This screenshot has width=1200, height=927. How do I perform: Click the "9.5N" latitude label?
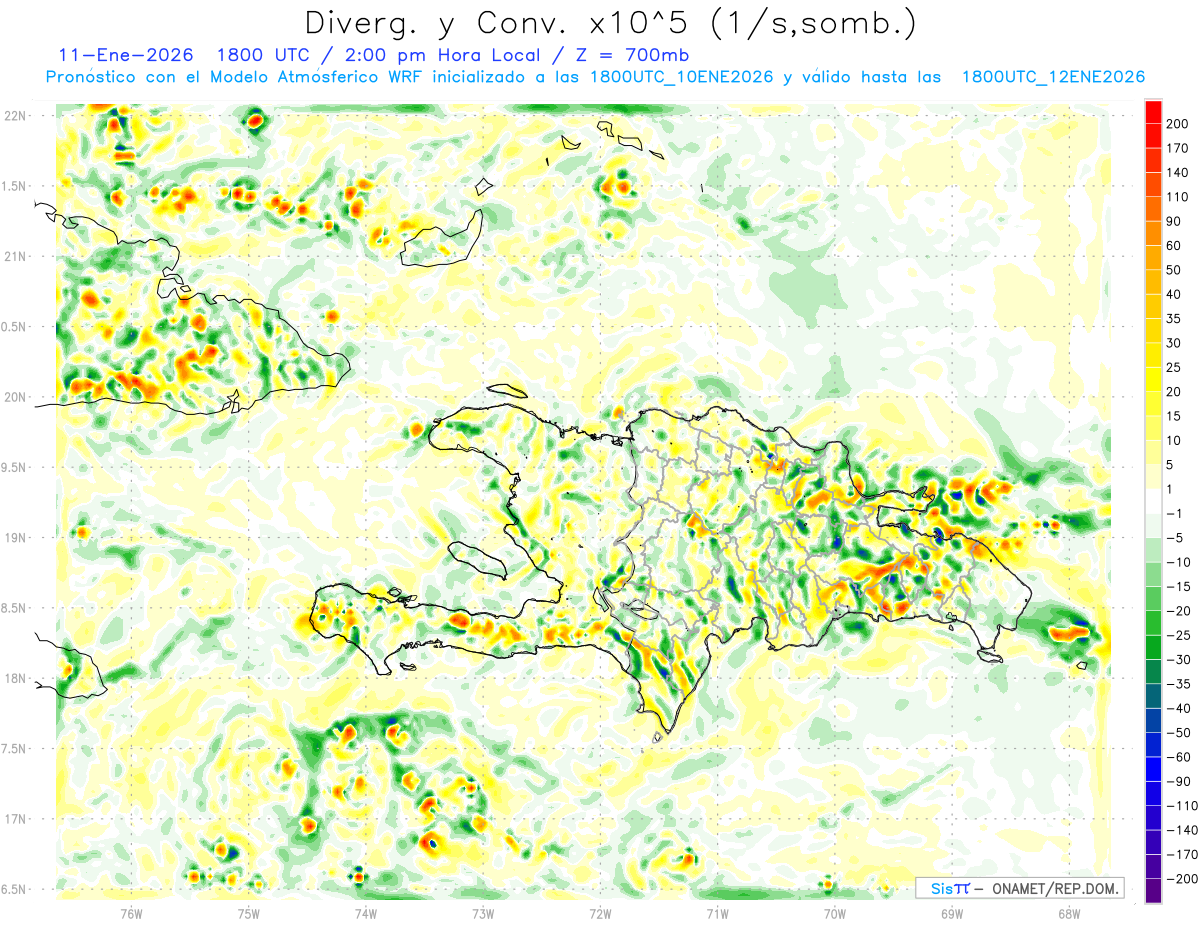[15, 468]
